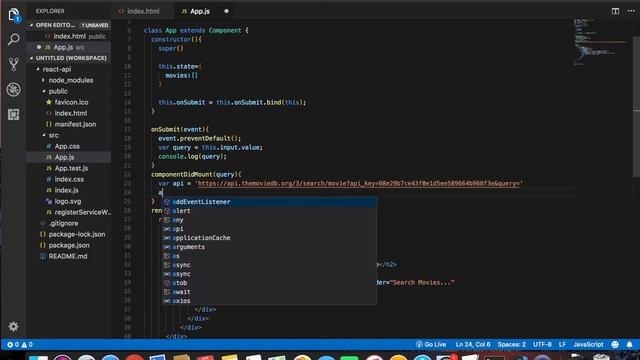640x360 pixels.
Task: Open the Debug view icon
Action: 13,89
